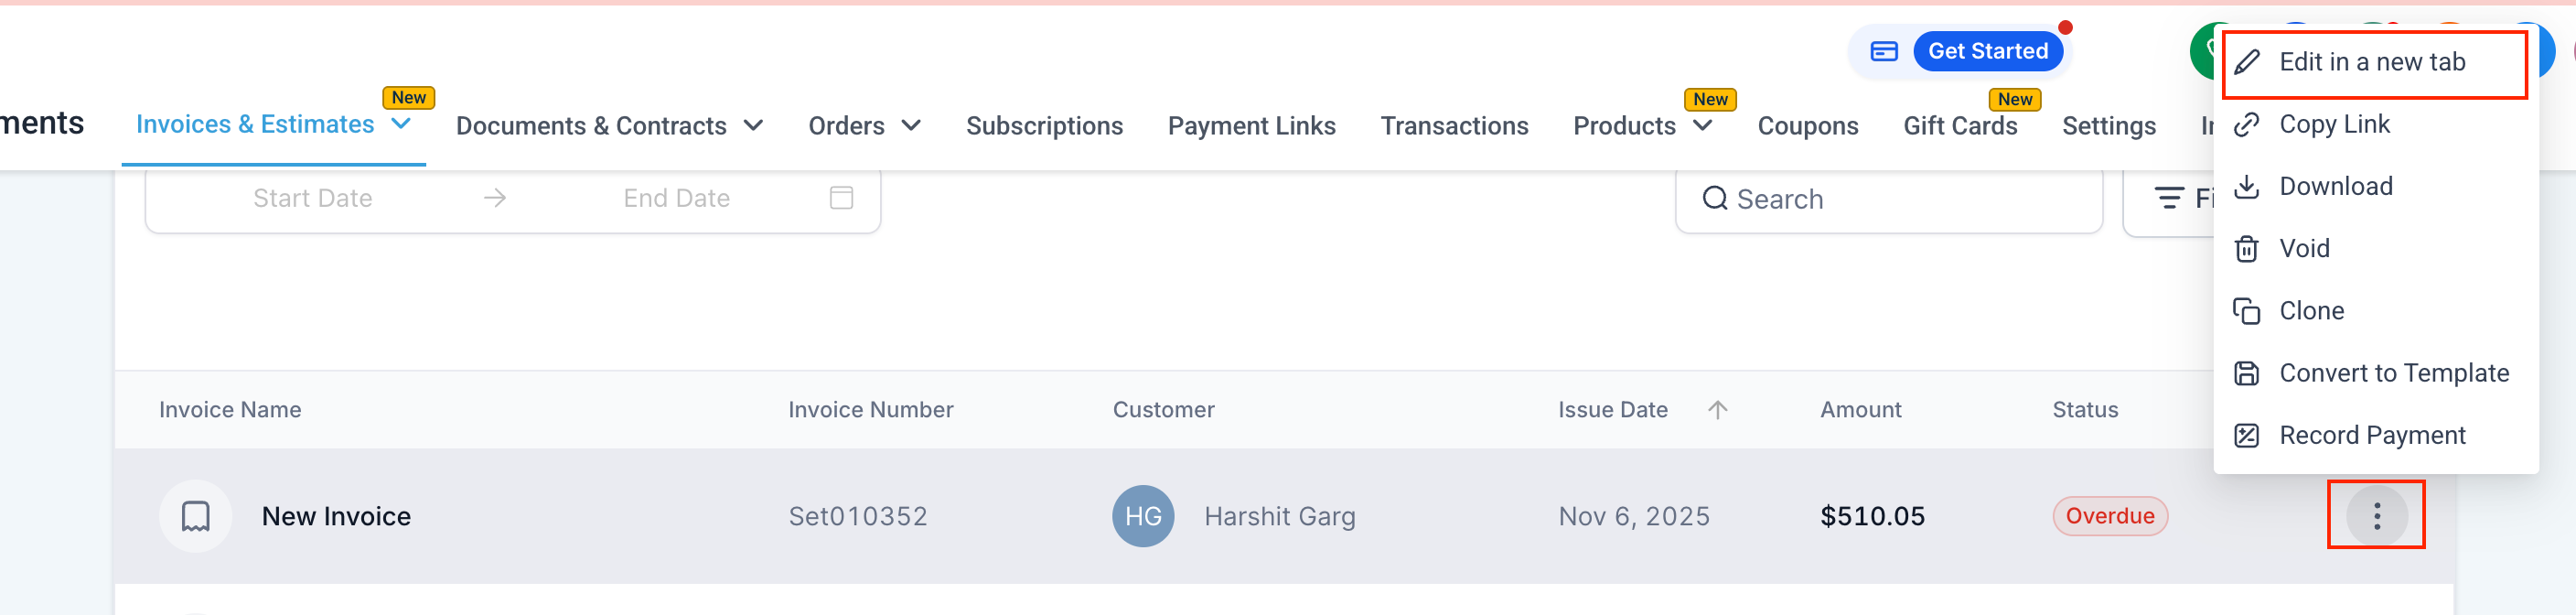Open the three-dot actions menu for New Invoice
This screenshot has width=2576, height=615.
pos(2376,515)
